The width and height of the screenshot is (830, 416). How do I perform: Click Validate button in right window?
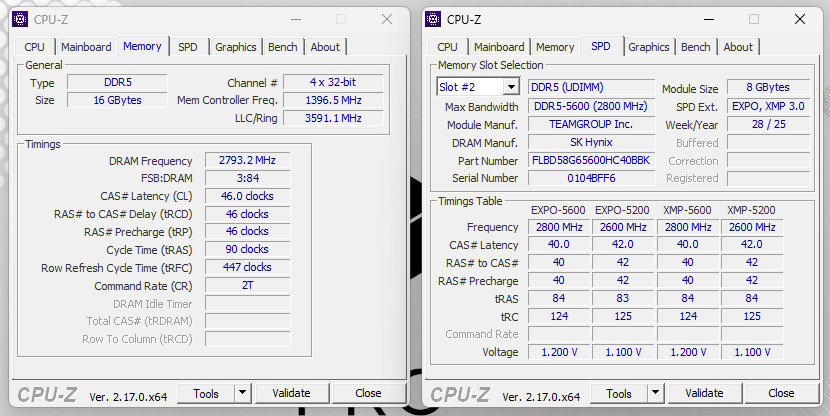[x=704, y=393]
